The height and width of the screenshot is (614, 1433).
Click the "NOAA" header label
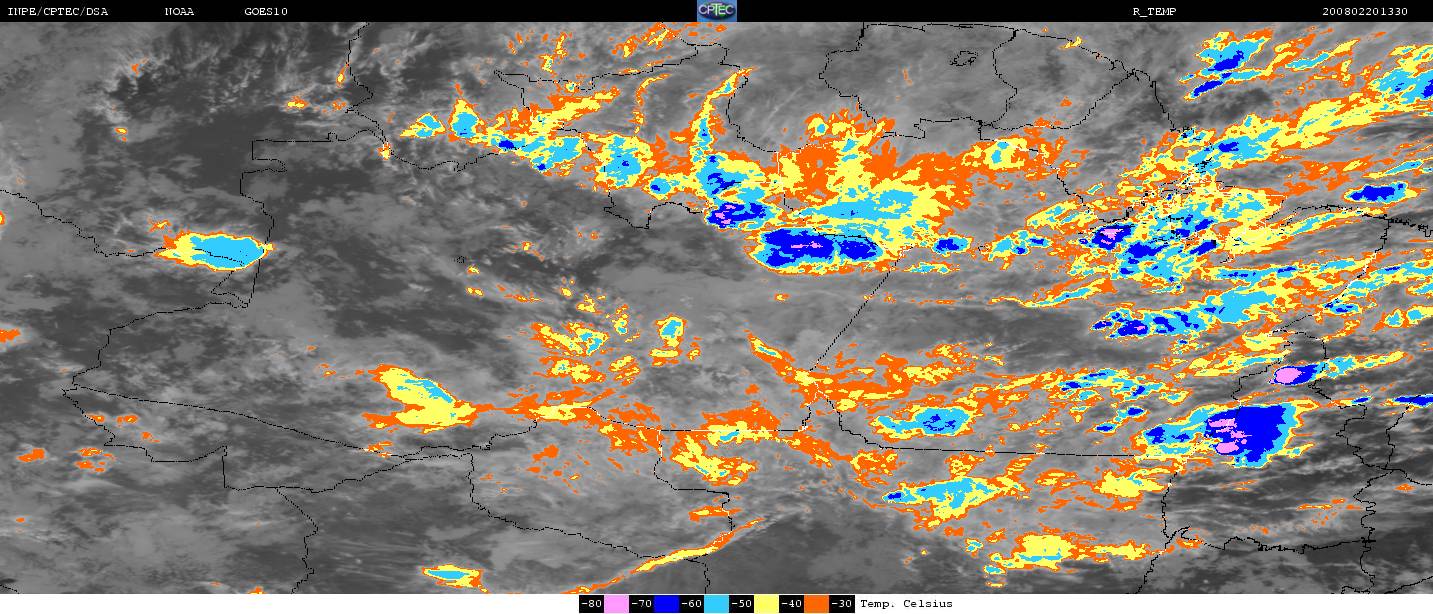click(179, 12)
